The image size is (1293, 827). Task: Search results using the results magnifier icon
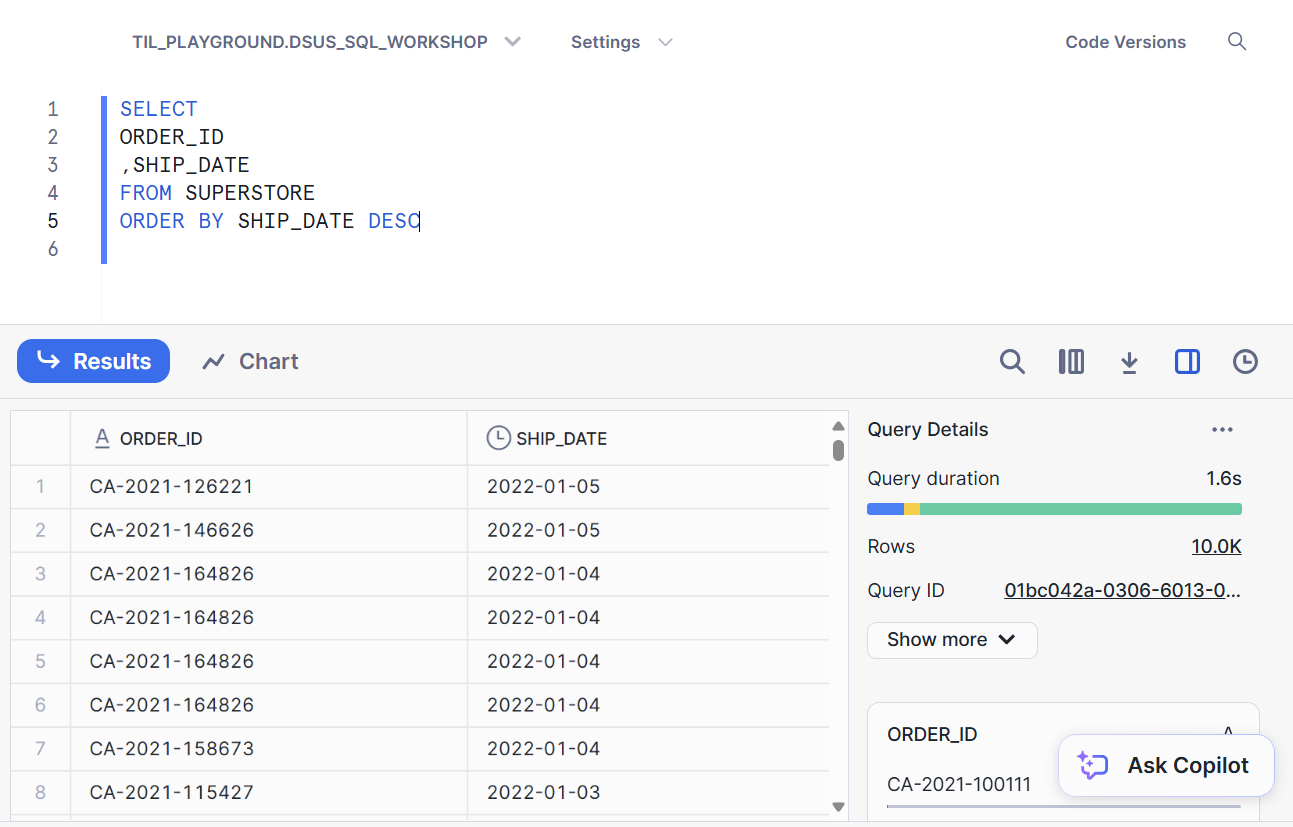point(1012,362)
